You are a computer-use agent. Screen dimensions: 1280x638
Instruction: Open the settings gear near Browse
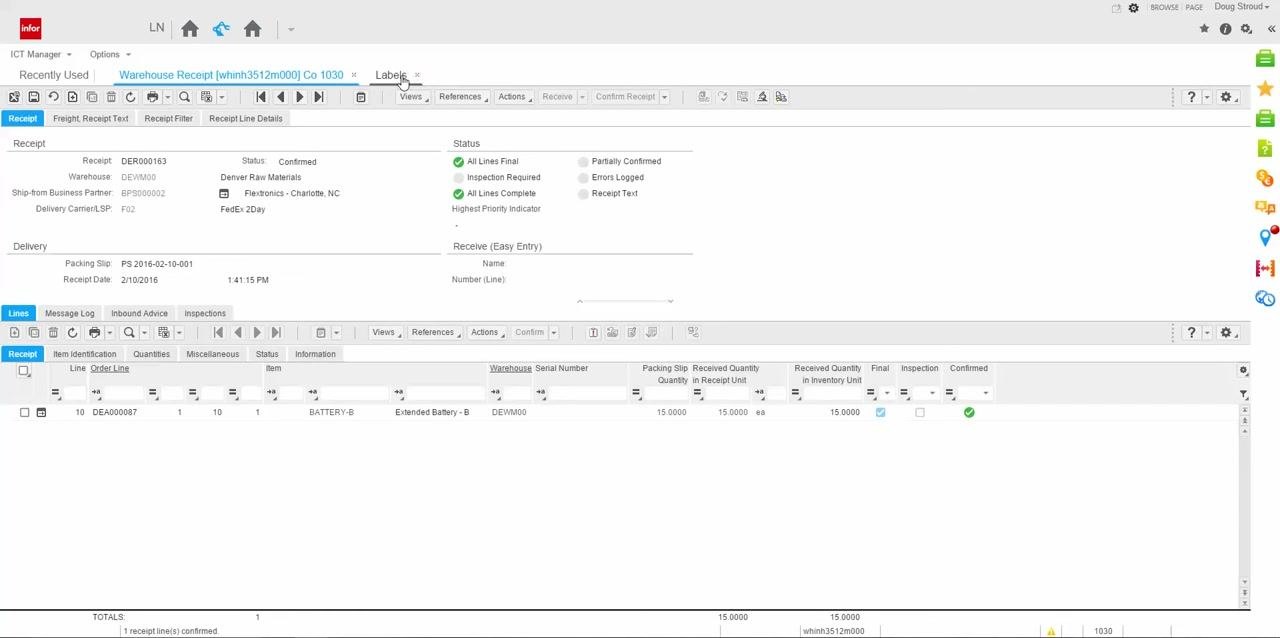[x=1133, y=8]
